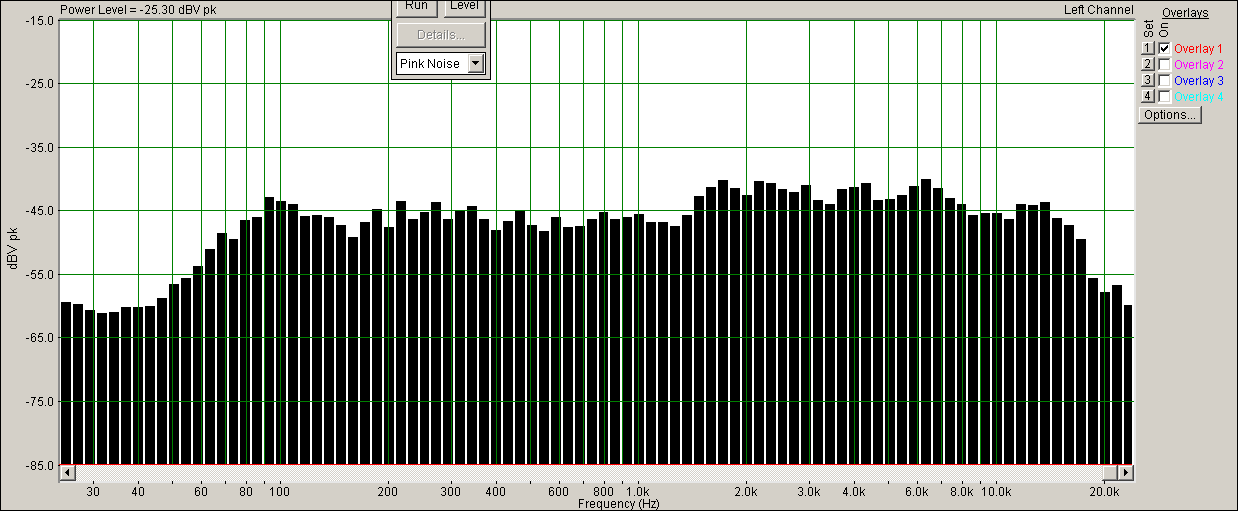This screenshot has height=511, width=1238.
Task: Click the Left Channel label
Action: (x=1100, y=10)
